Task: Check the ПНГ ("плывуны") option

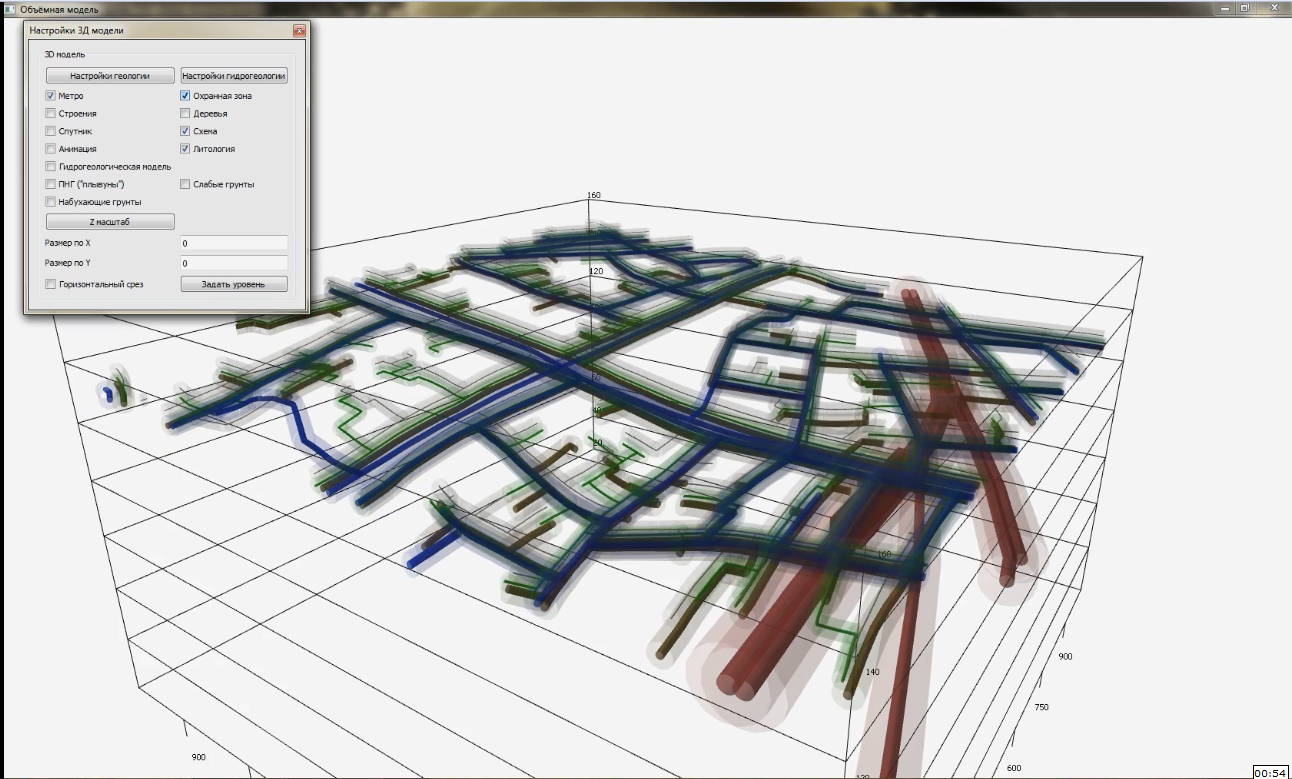Action: (51, 184)
